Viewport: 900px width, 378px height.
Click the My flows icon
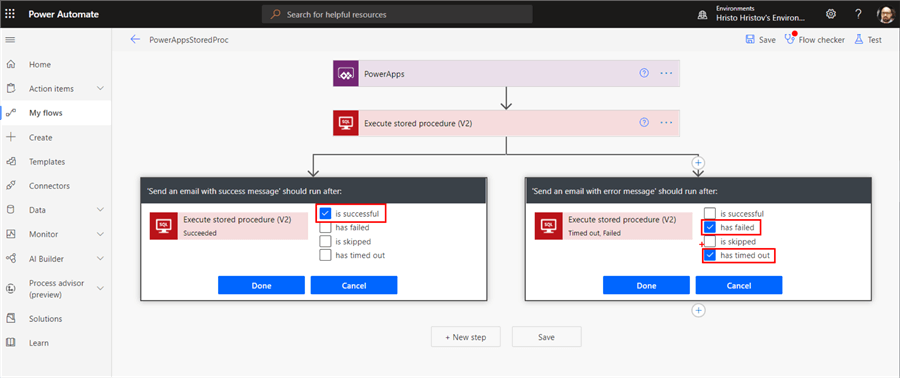tap(10, 113)
